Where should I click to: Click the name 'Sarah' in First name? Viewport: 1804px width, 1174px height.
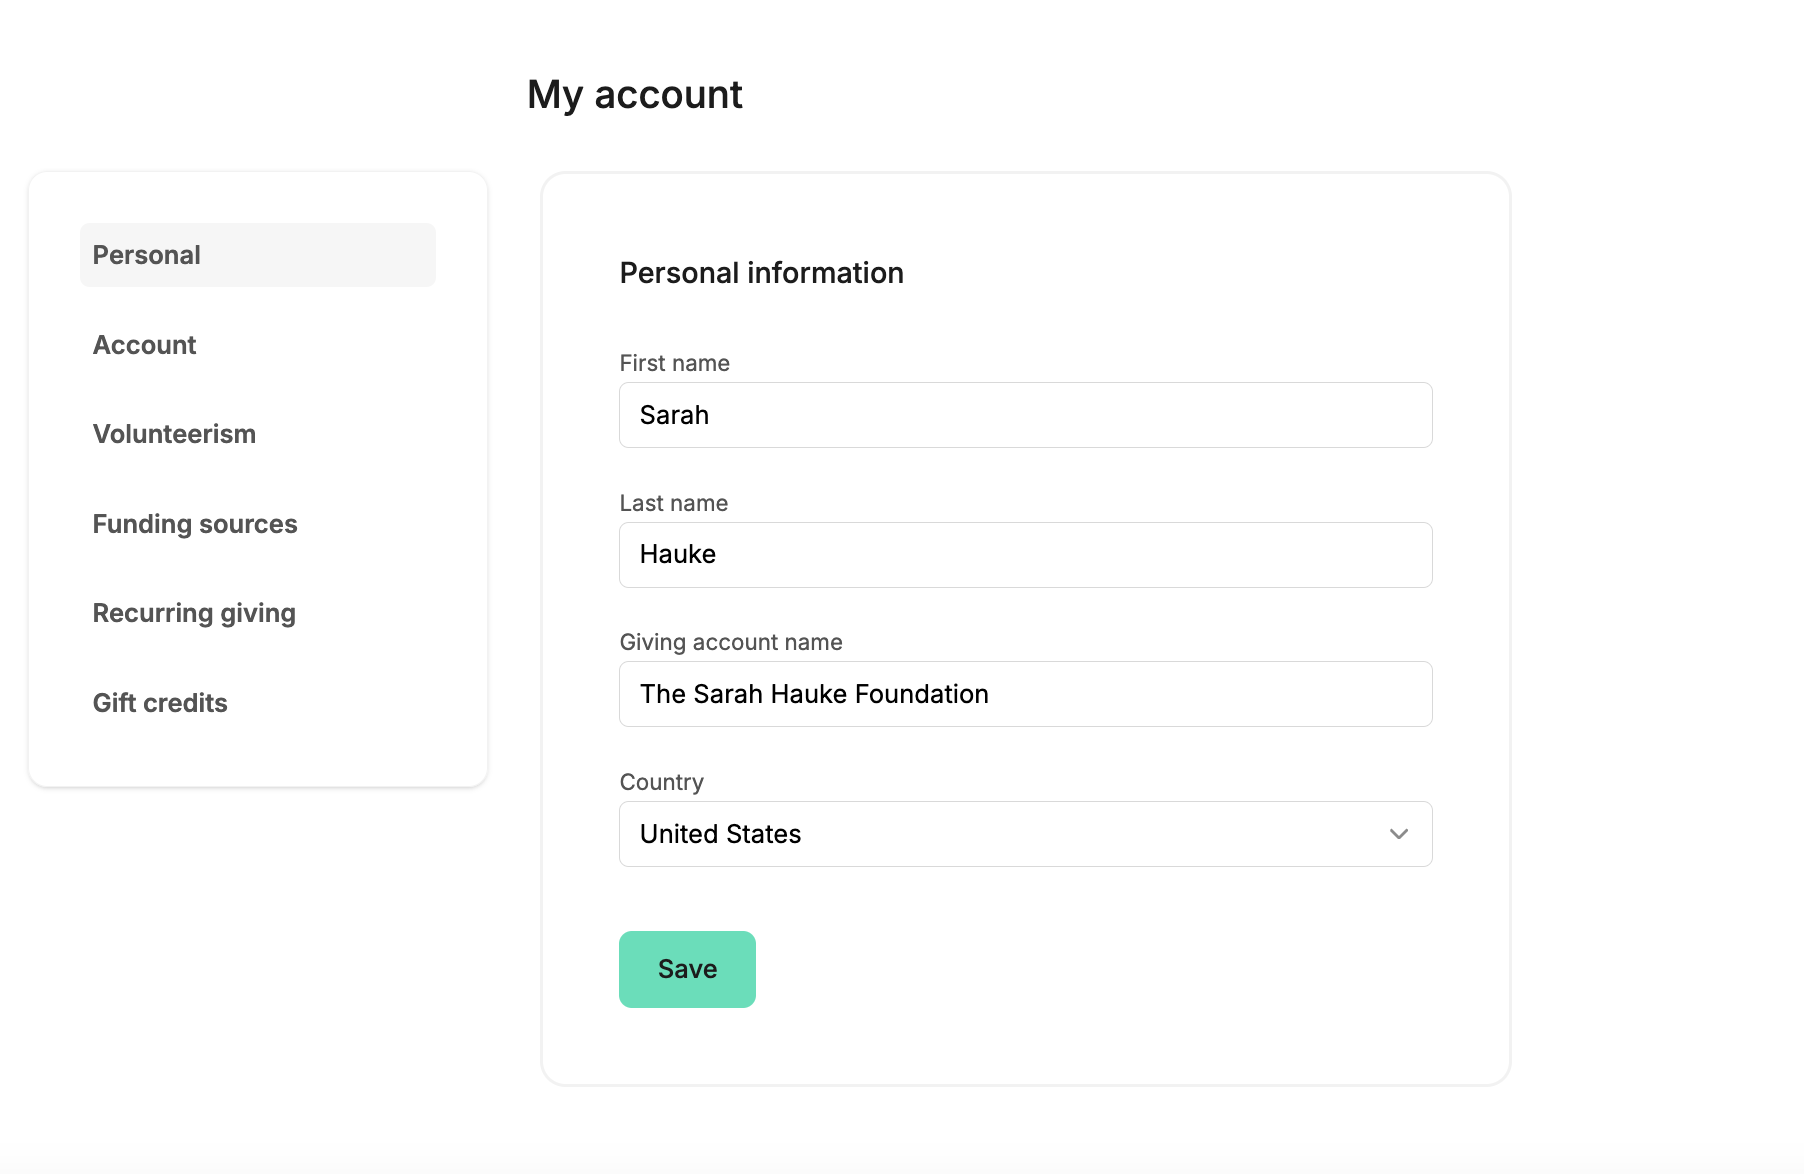tap(674, 415)
